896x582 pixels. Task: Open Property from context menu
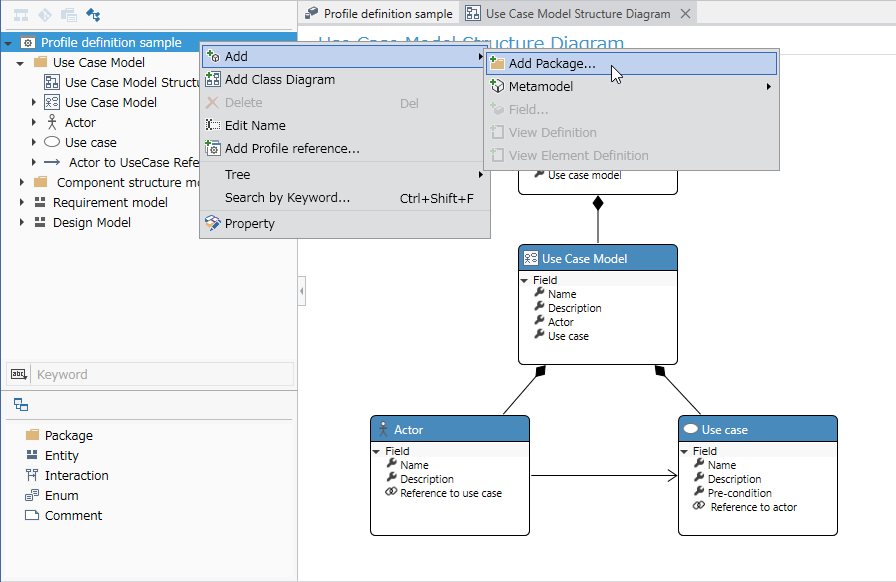[345, 224]
